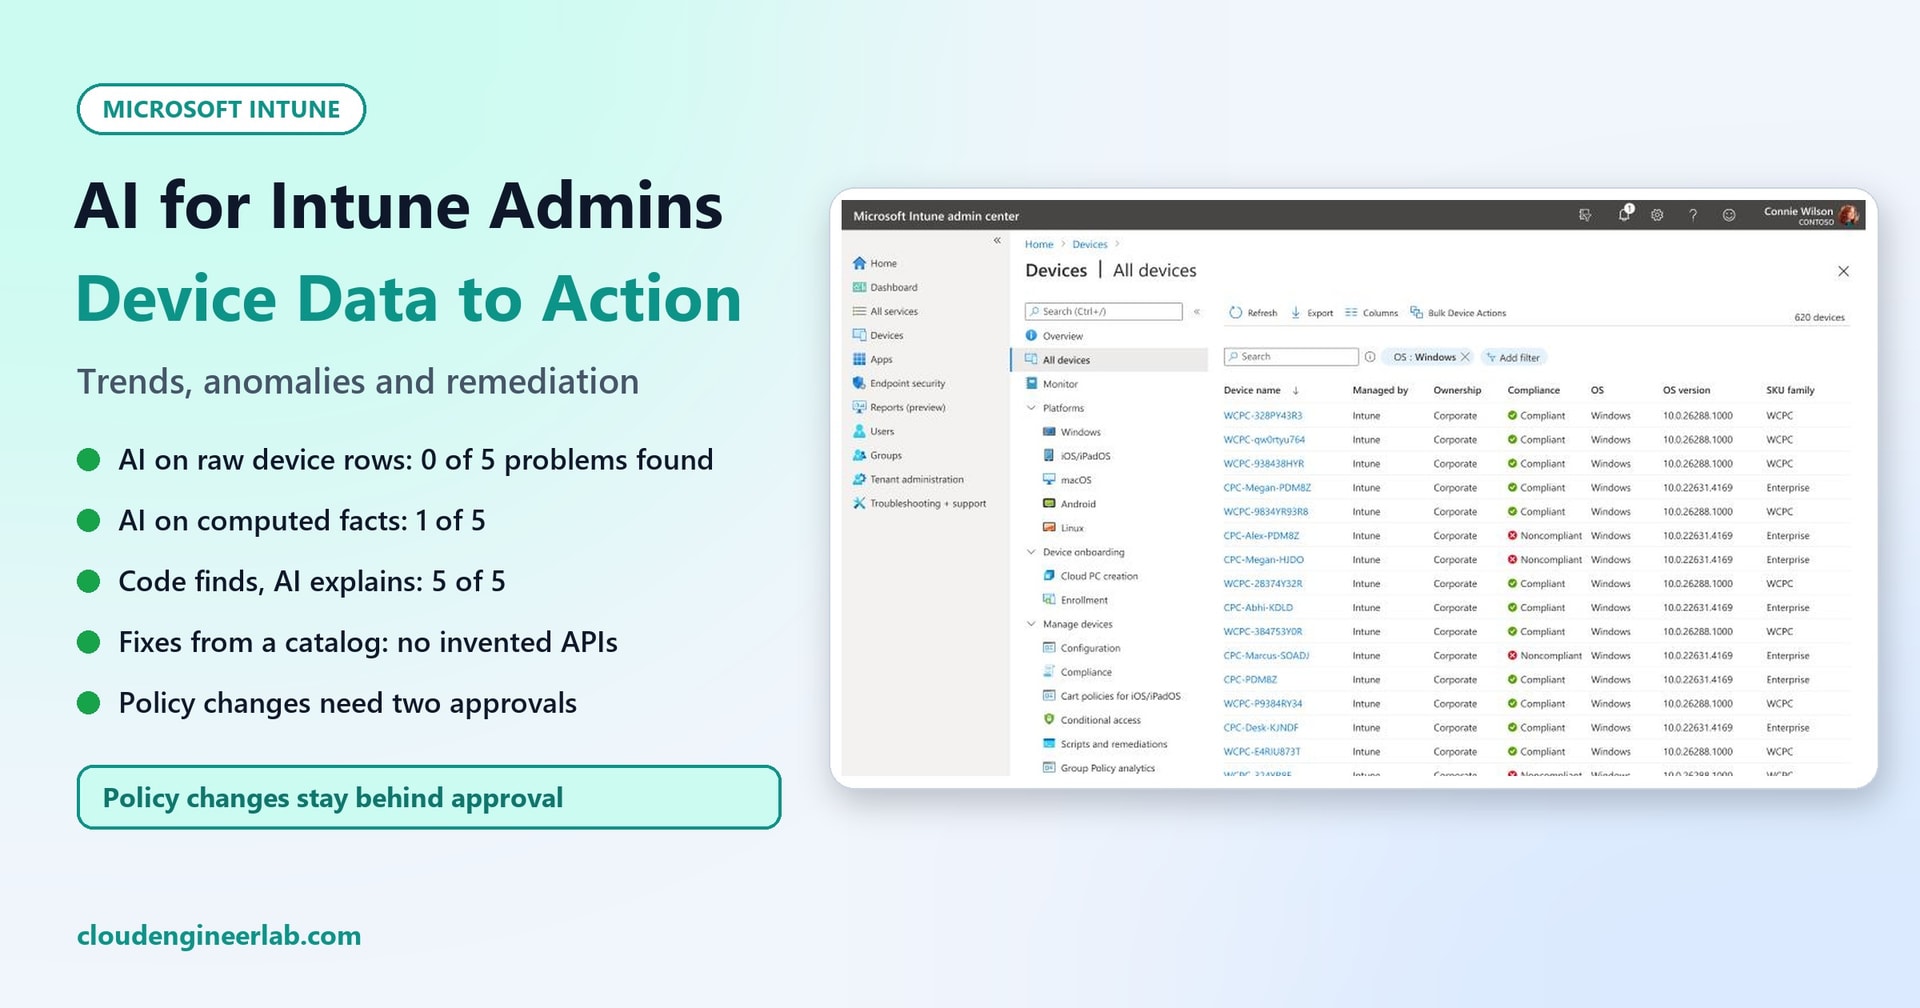Select Windows under Platforms
The height and width of the screenshot is (1008, 1920).
1071,432
